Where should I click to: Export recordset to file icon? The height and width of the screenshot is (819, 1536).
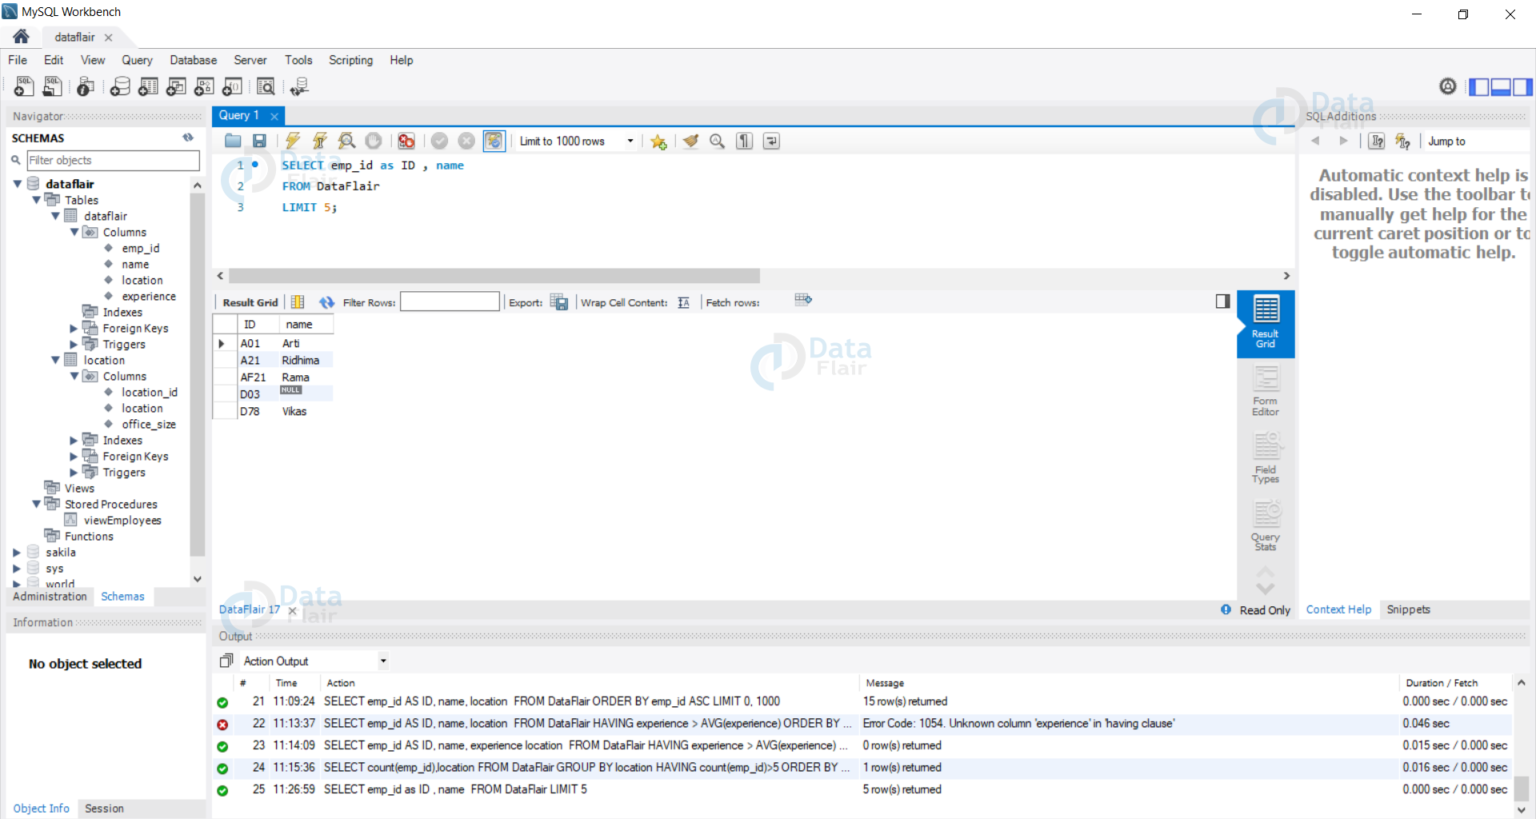559,302
